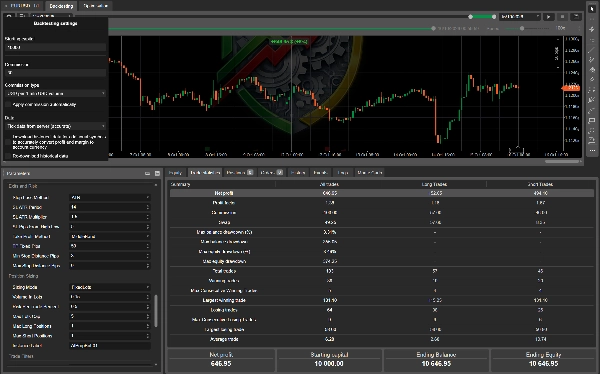The image size is (600, 374).
Task: Click the Ending Equity 10 646.95 box
Action: [x=543, y=359]
